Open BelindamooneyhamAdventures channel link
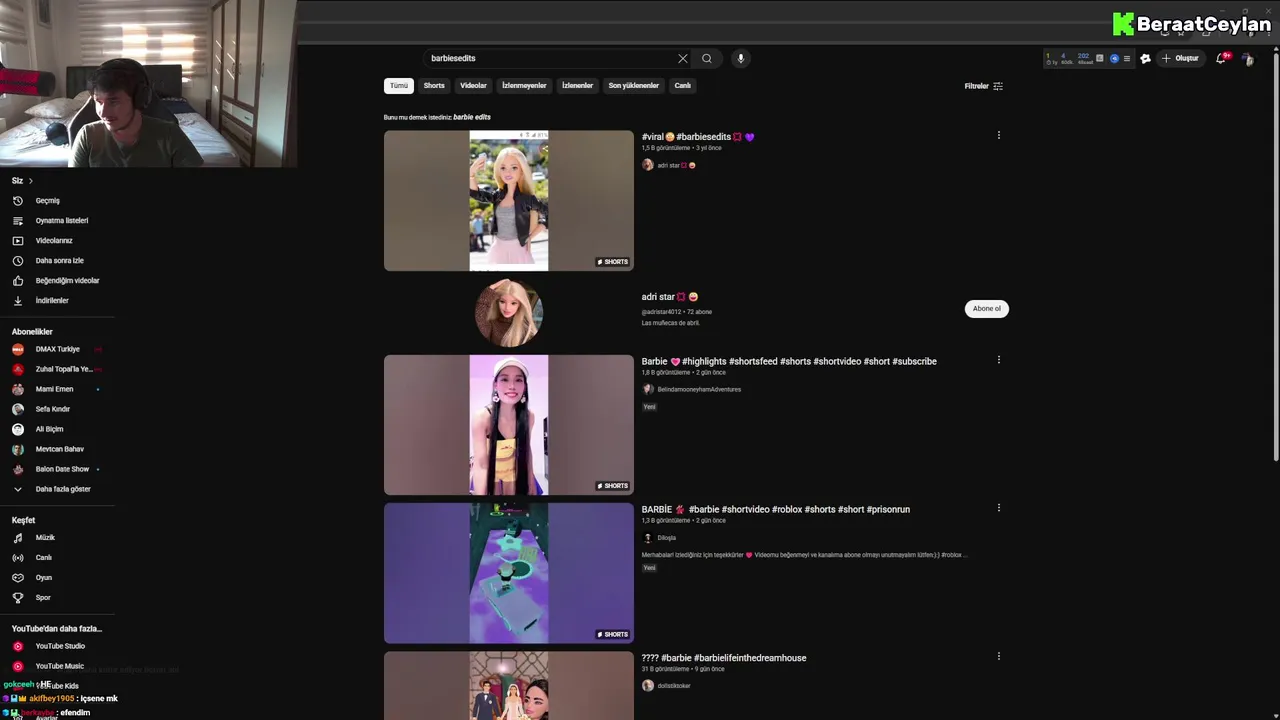This screenshot has width=1280, height=720. click(699, 390)
